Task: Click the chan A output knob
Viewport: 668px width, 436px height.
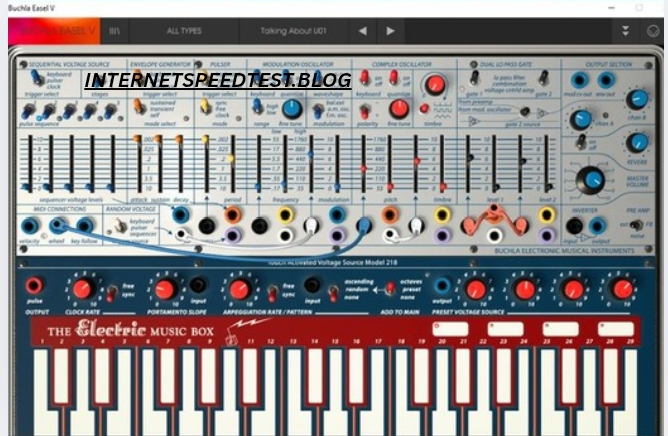Action: [581, 120]
